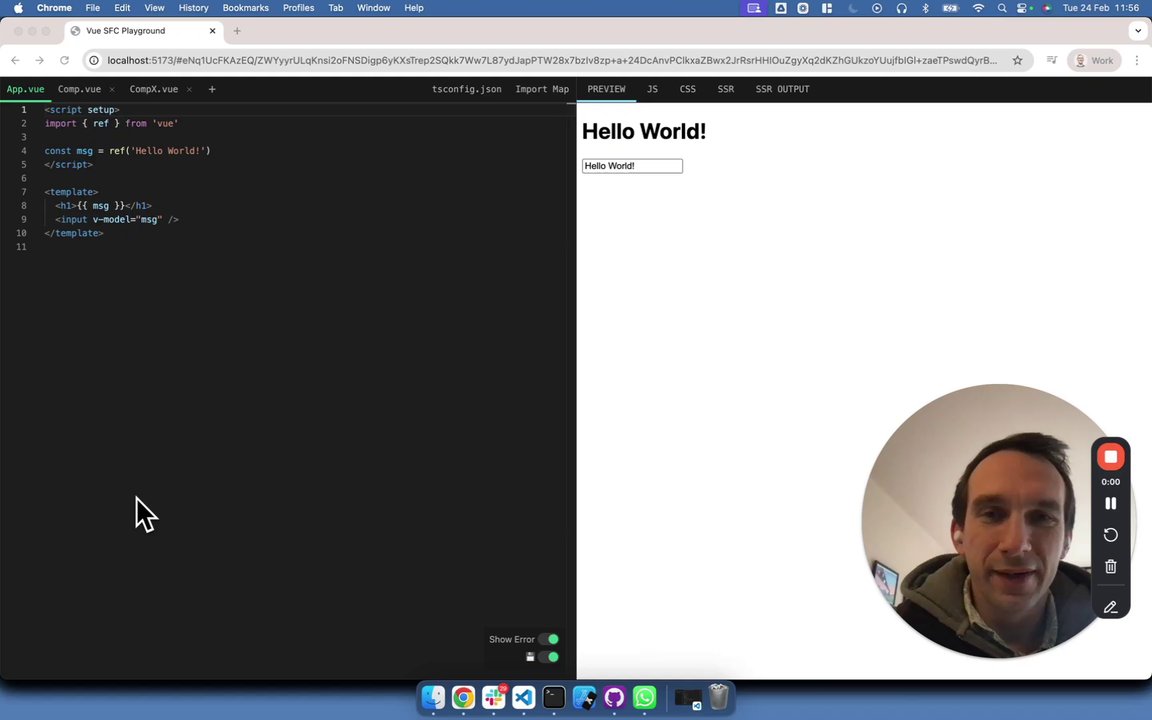Viewport: 1152px width, 720px height.
Task: Select the PREVIEW output tab
Action: tap(606, 89)
